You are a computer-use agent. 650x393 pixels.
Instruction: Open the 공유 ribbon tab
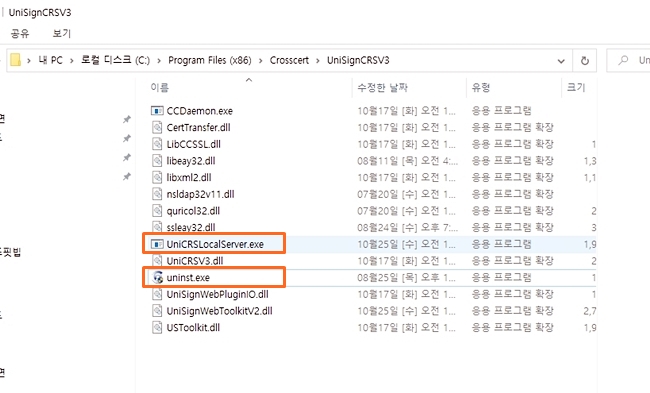pos(20,33)
